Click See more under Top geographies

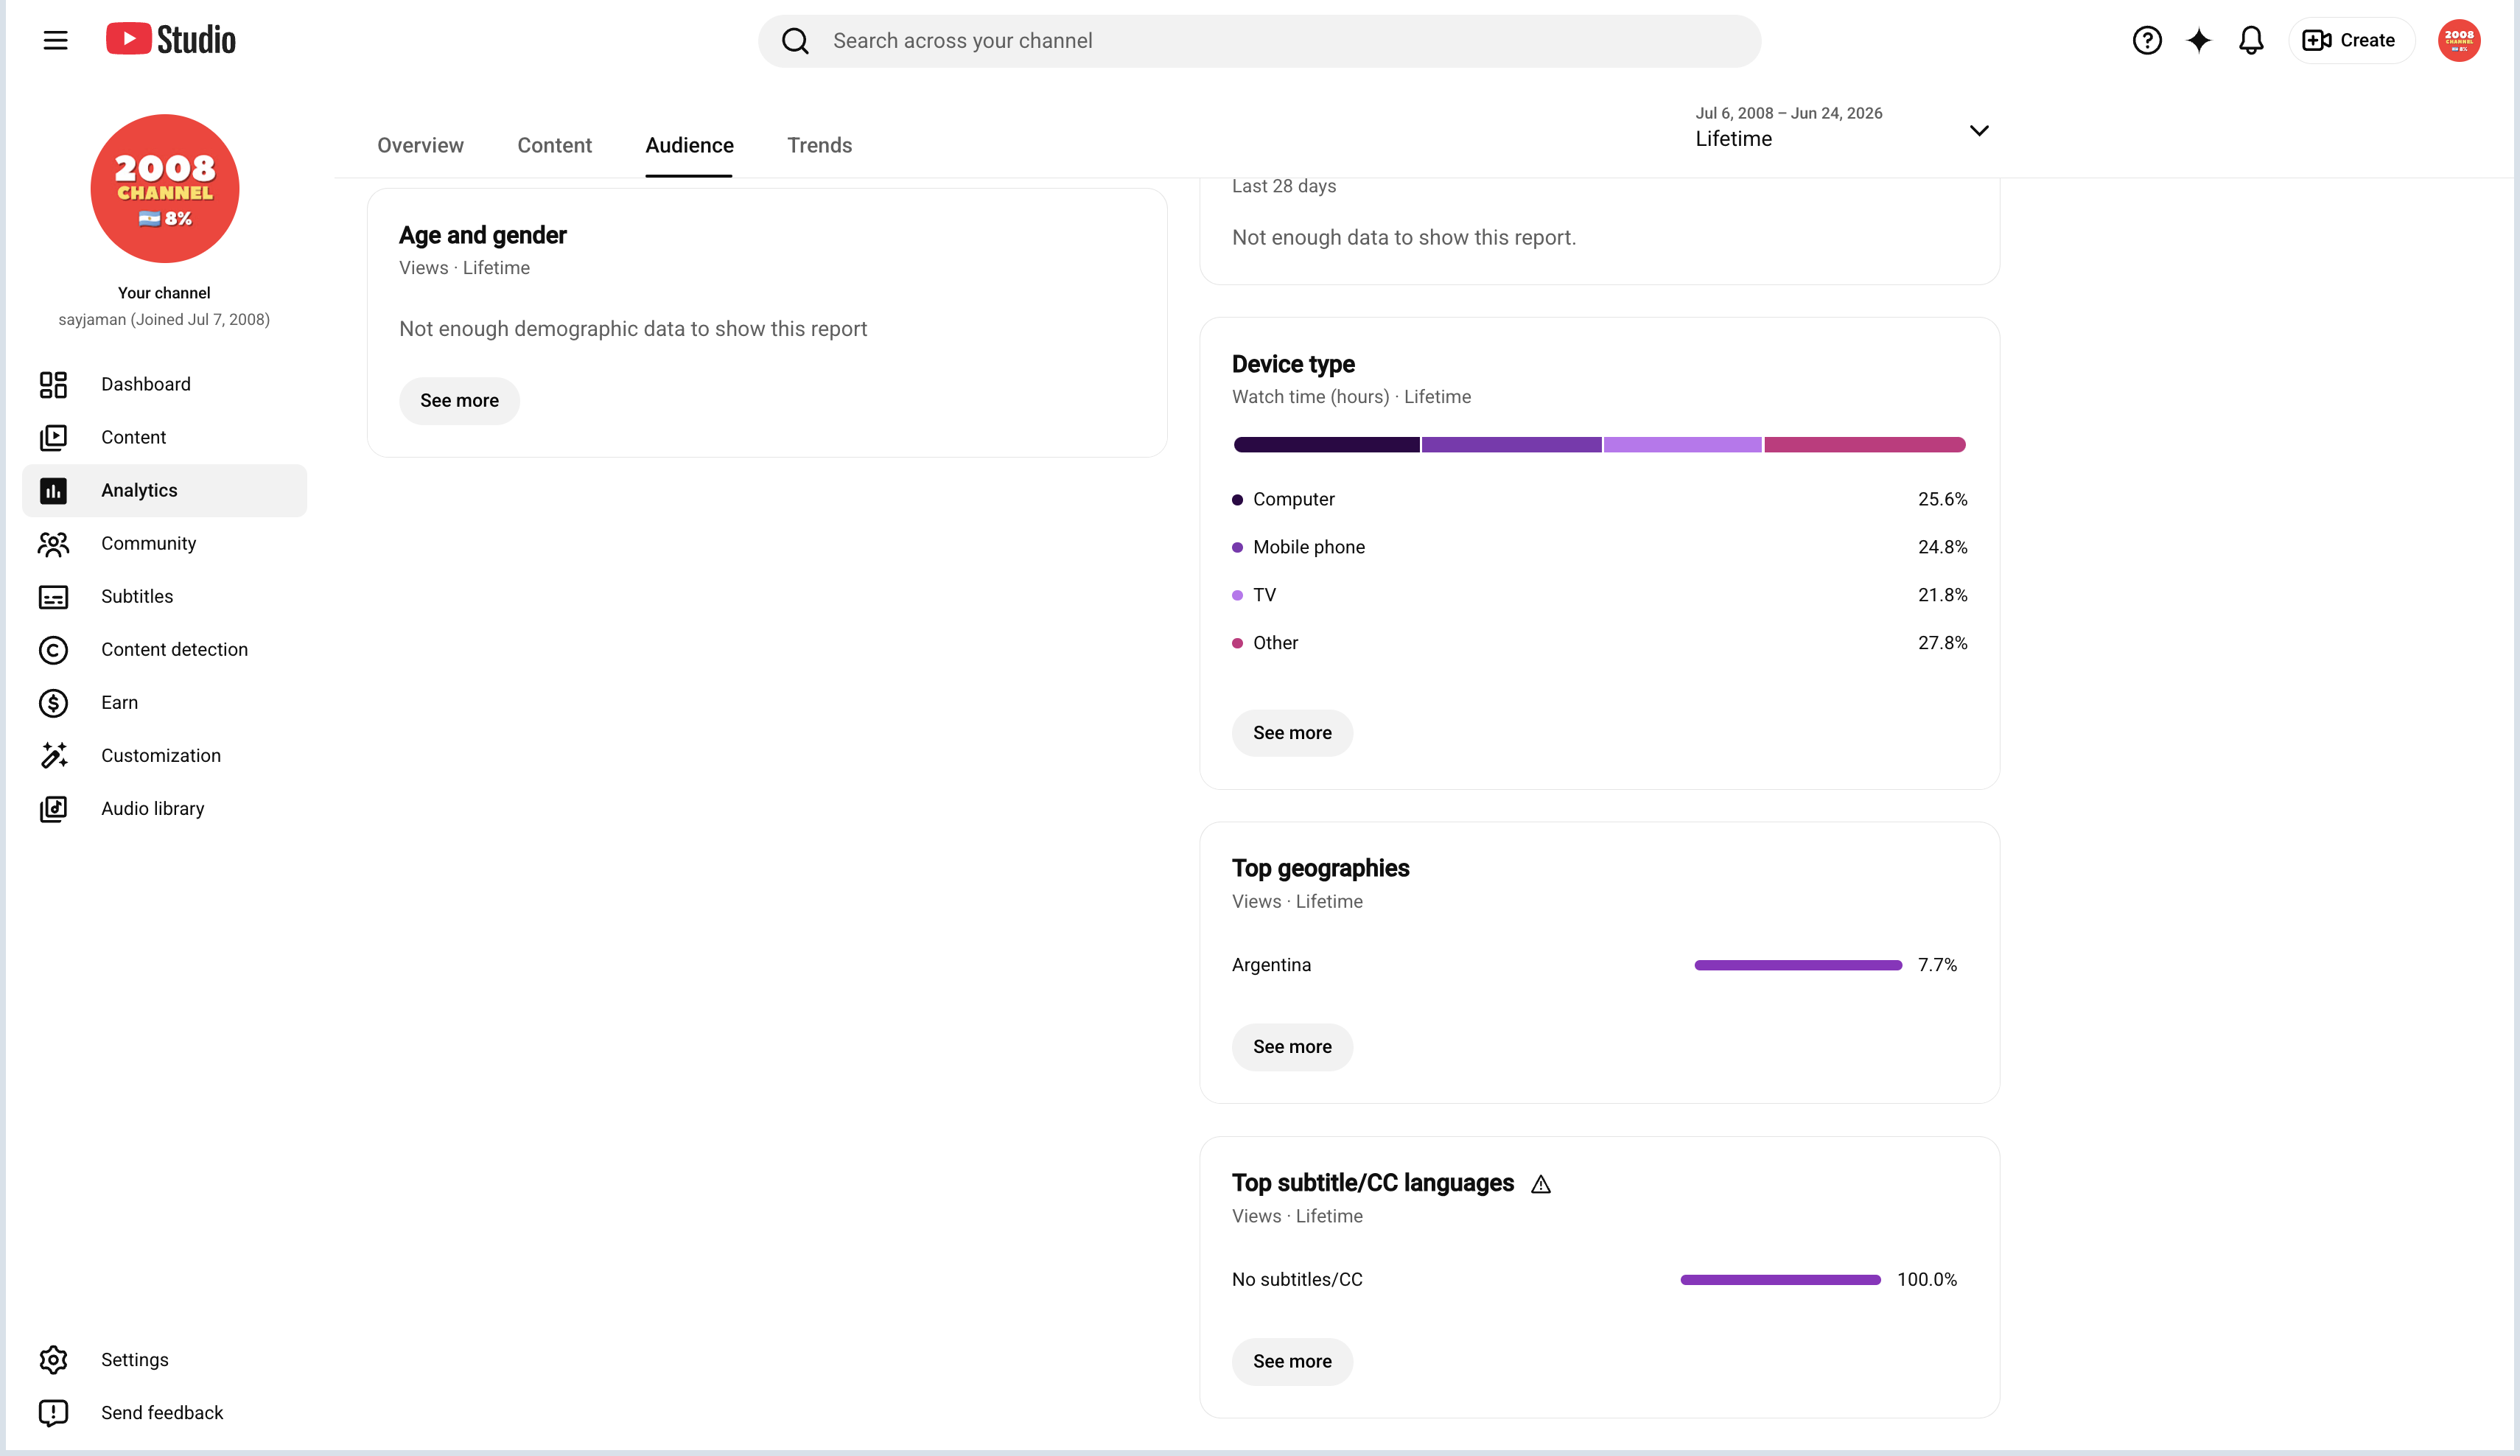coord(1292,1047)
